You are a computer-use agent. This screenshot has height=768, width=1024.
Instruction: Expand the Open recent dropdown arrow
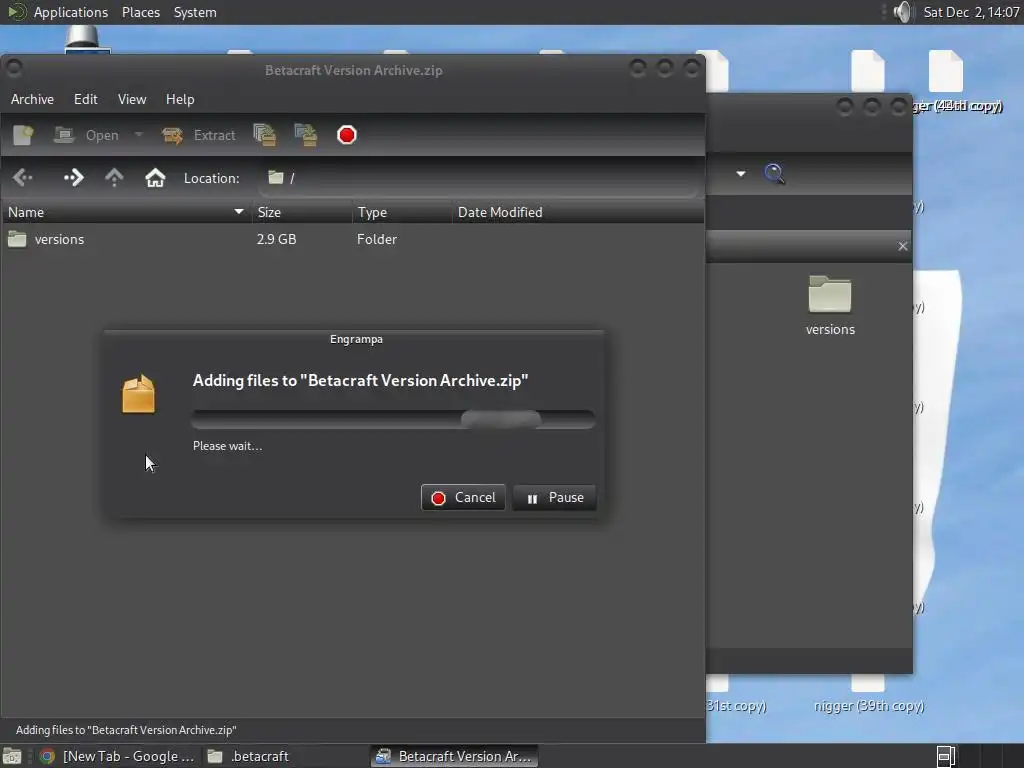(x=138, y=135)
